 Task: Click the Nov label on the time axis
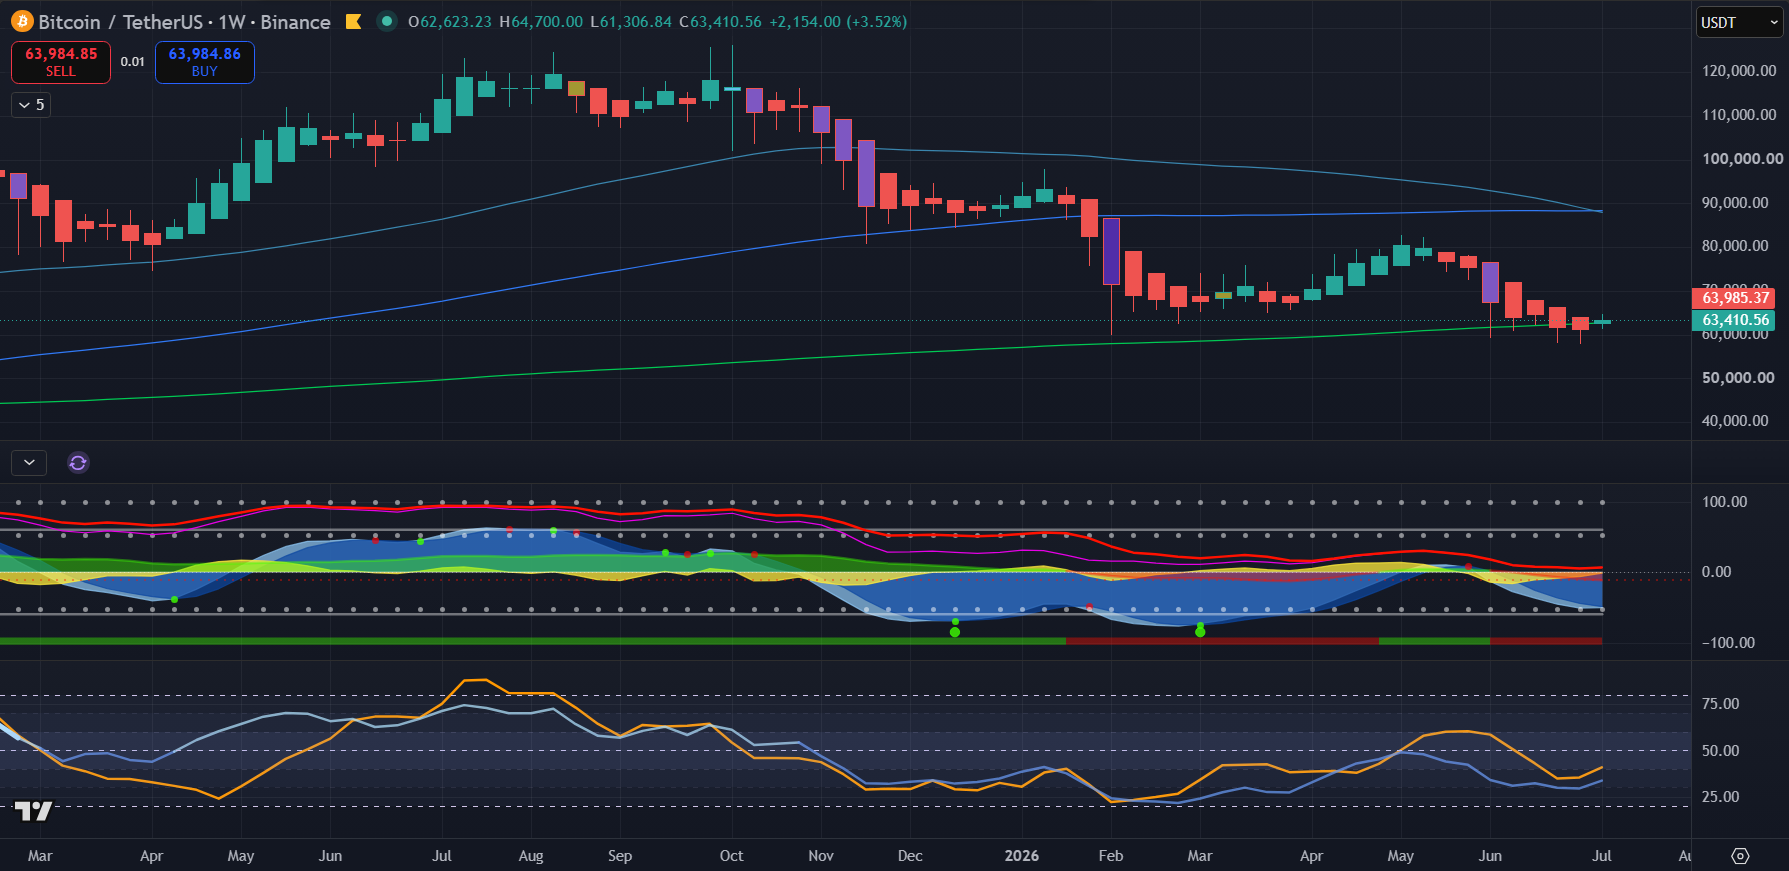tap(821, 856)
